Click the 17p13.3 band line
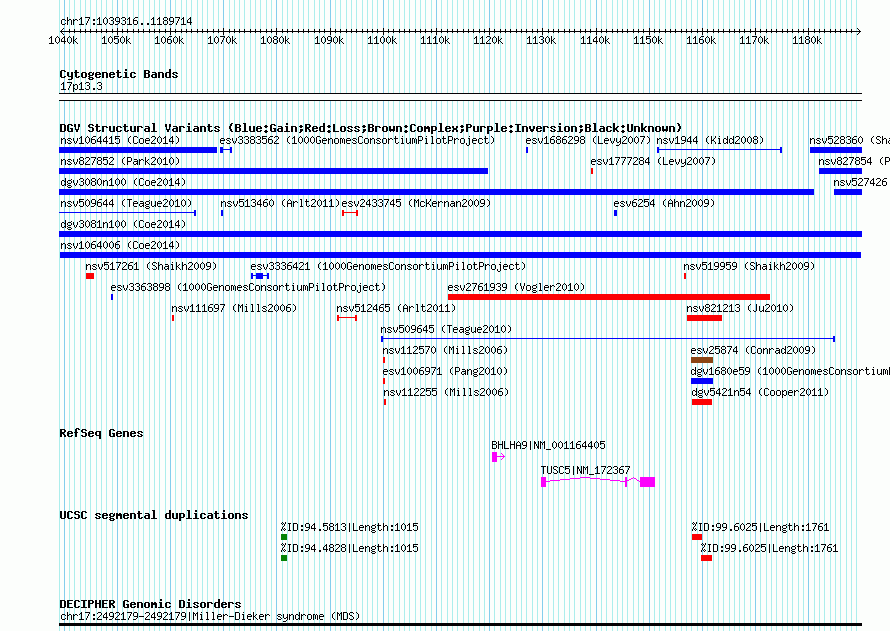This screenshot has width=890, height=631. pyautogui.click(x=460, y=97)
